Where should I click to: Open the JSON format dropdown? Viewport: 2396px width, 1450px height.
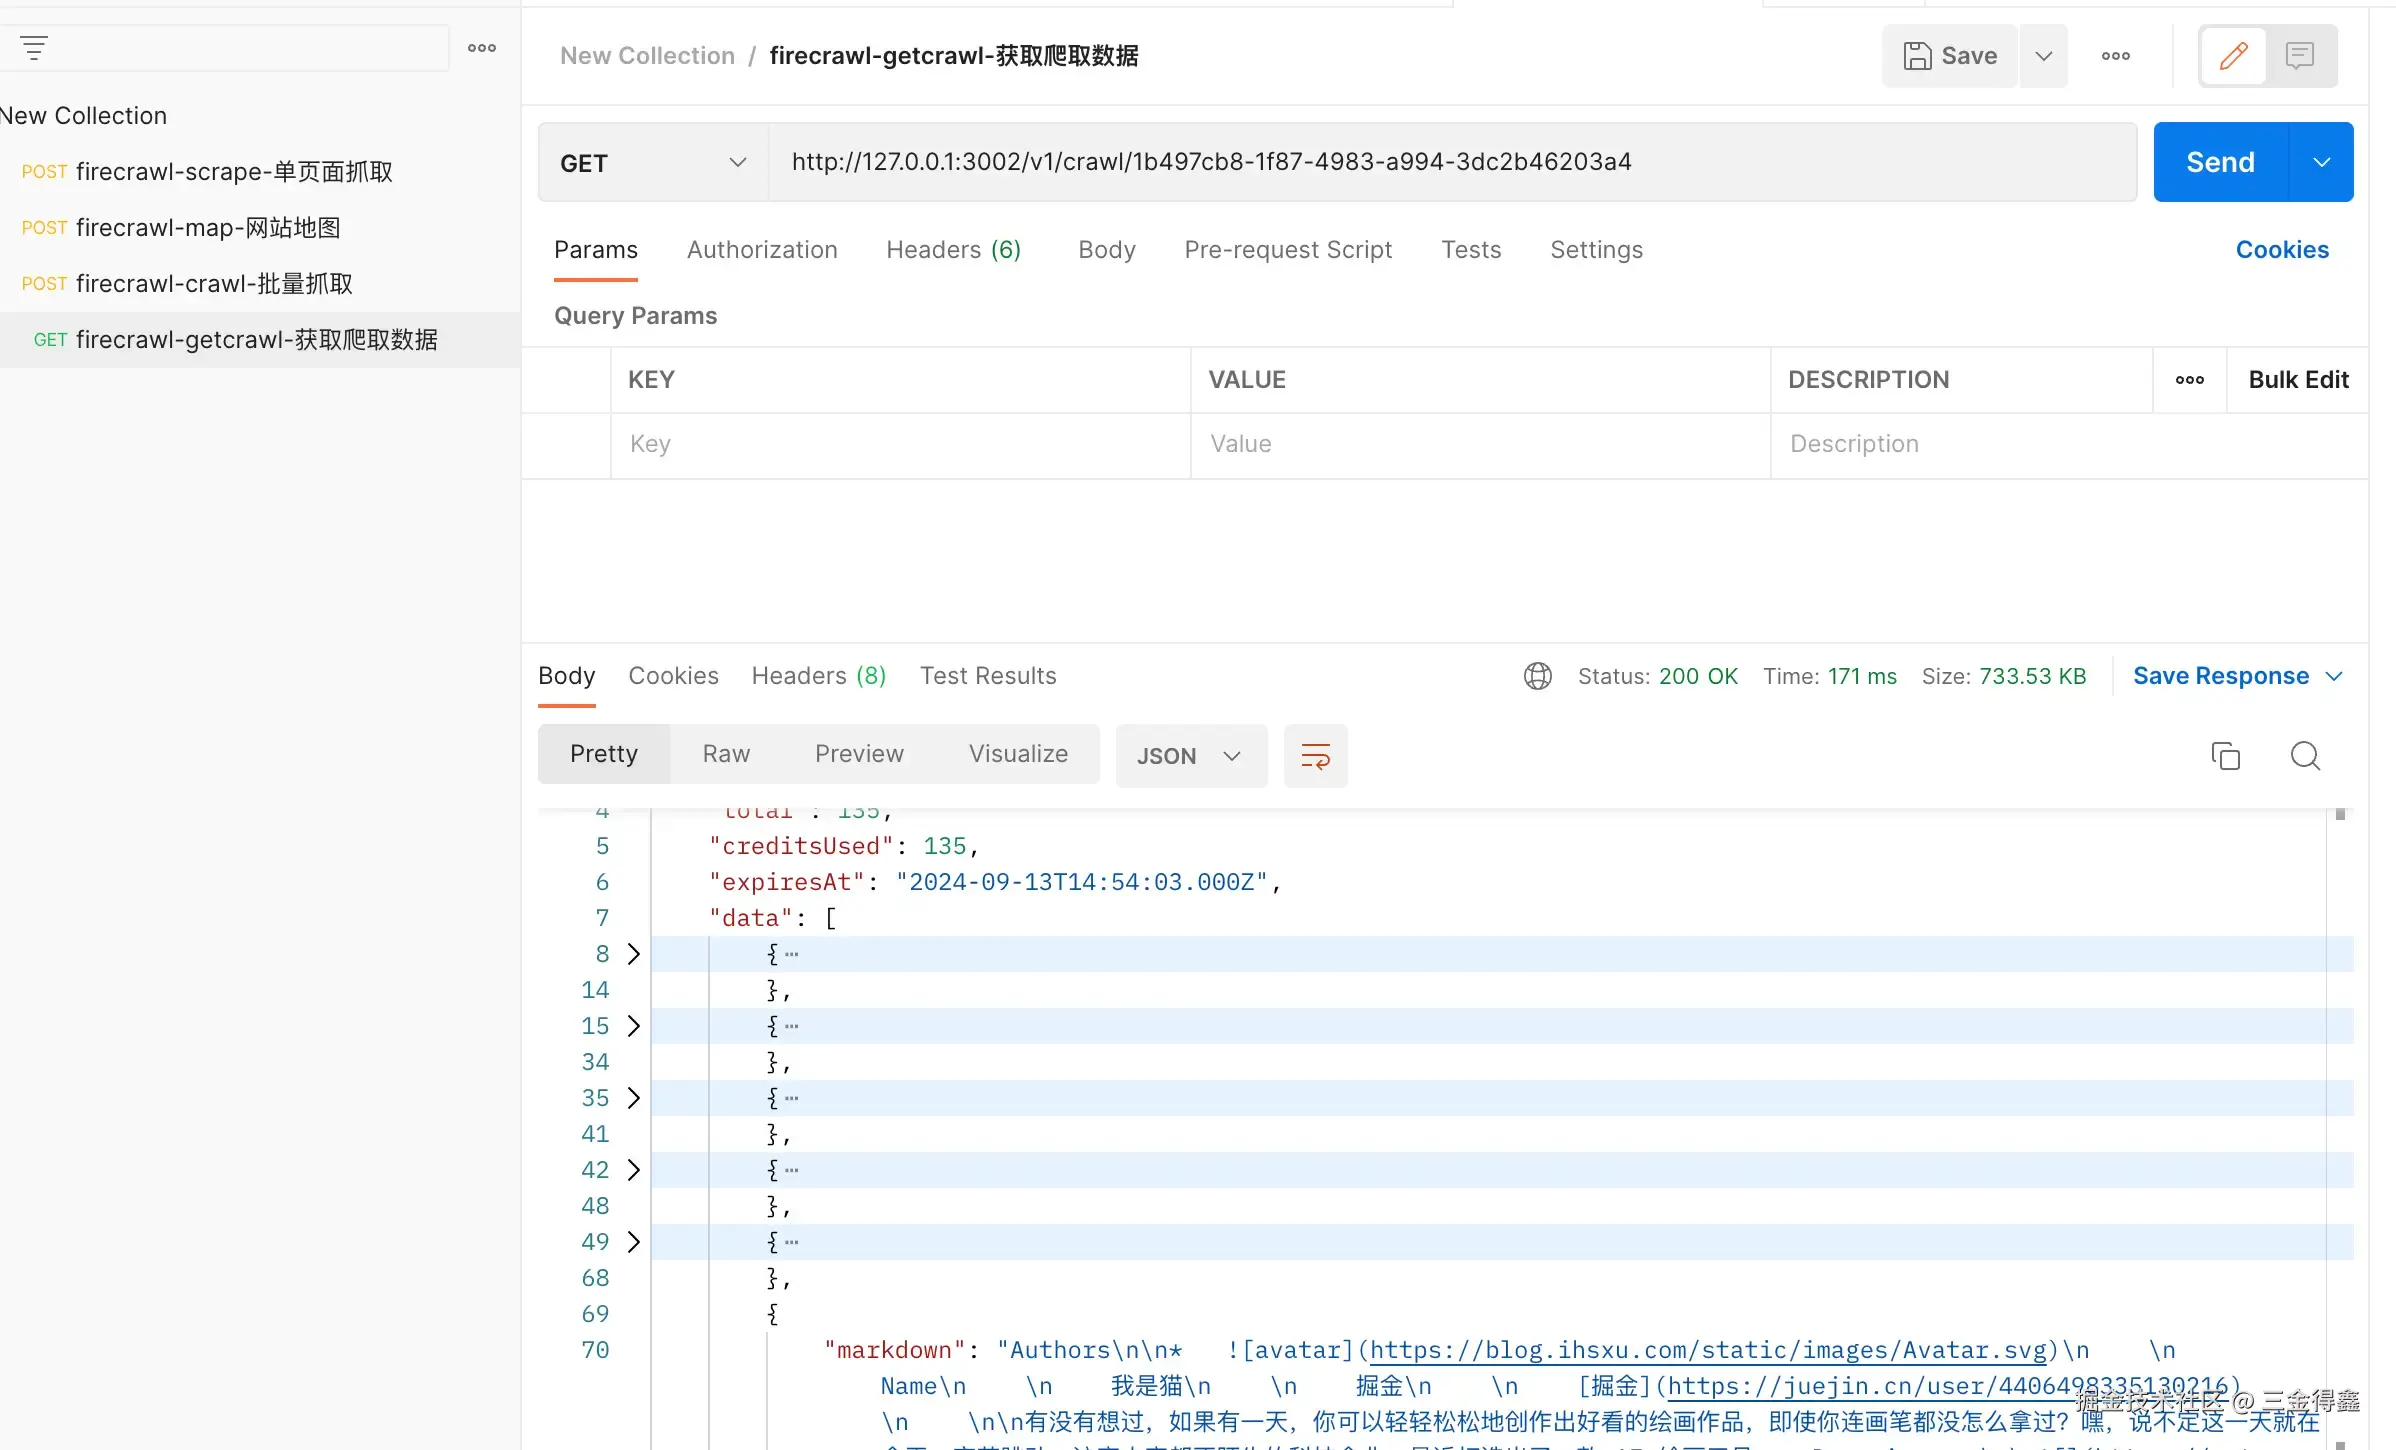pos(1190,756)
